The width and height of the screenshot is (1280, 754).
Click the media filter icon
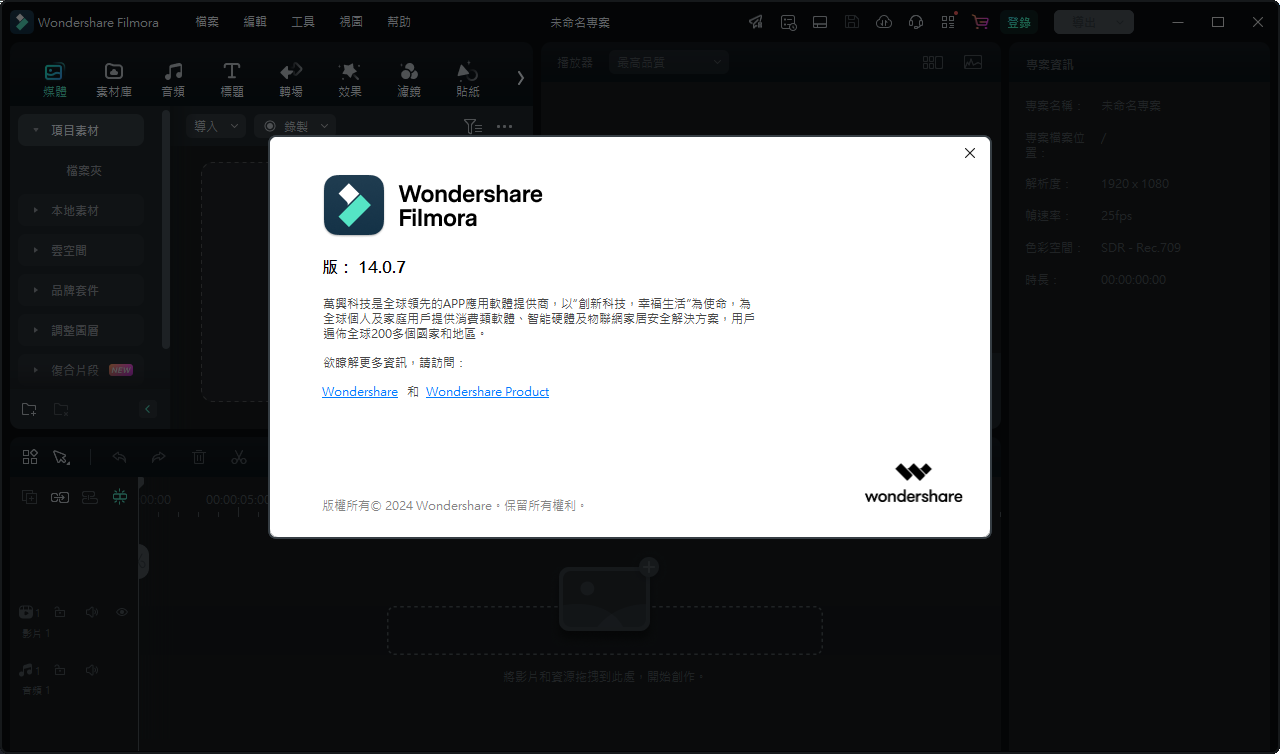tap(473, 127)
